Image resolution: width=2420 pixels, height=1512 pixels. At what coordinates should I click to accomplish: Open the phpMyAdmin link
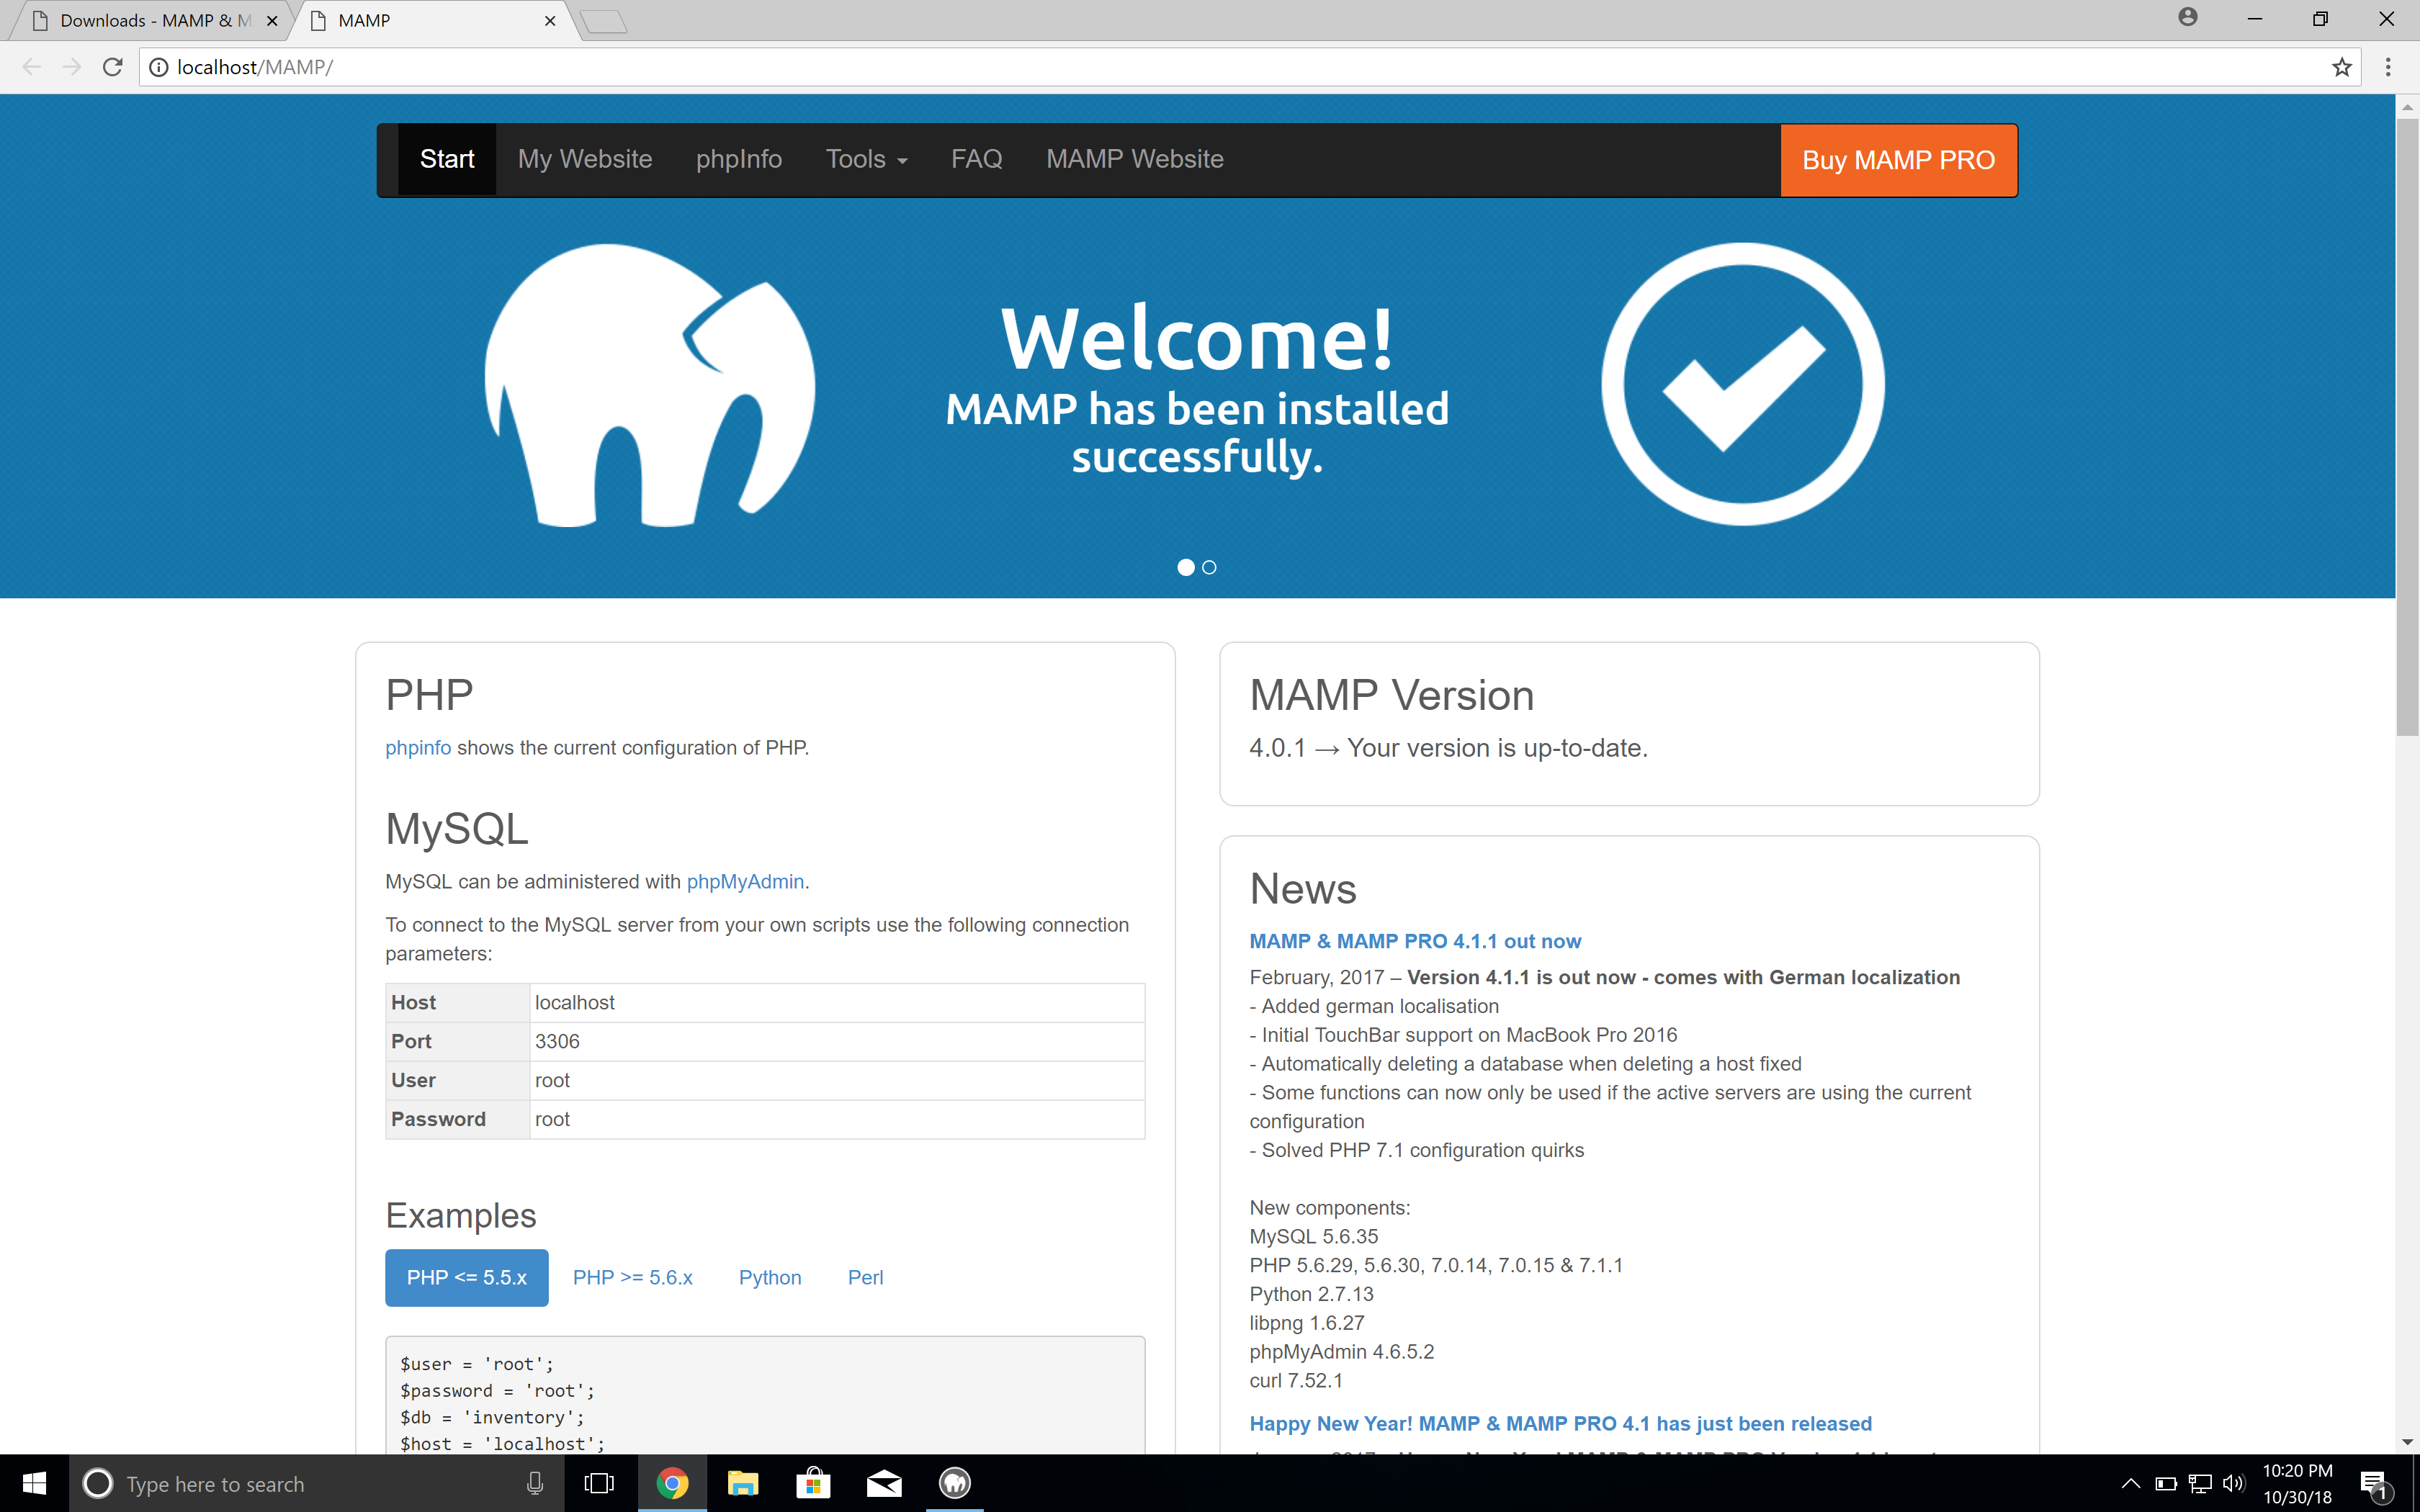[745, 881]
